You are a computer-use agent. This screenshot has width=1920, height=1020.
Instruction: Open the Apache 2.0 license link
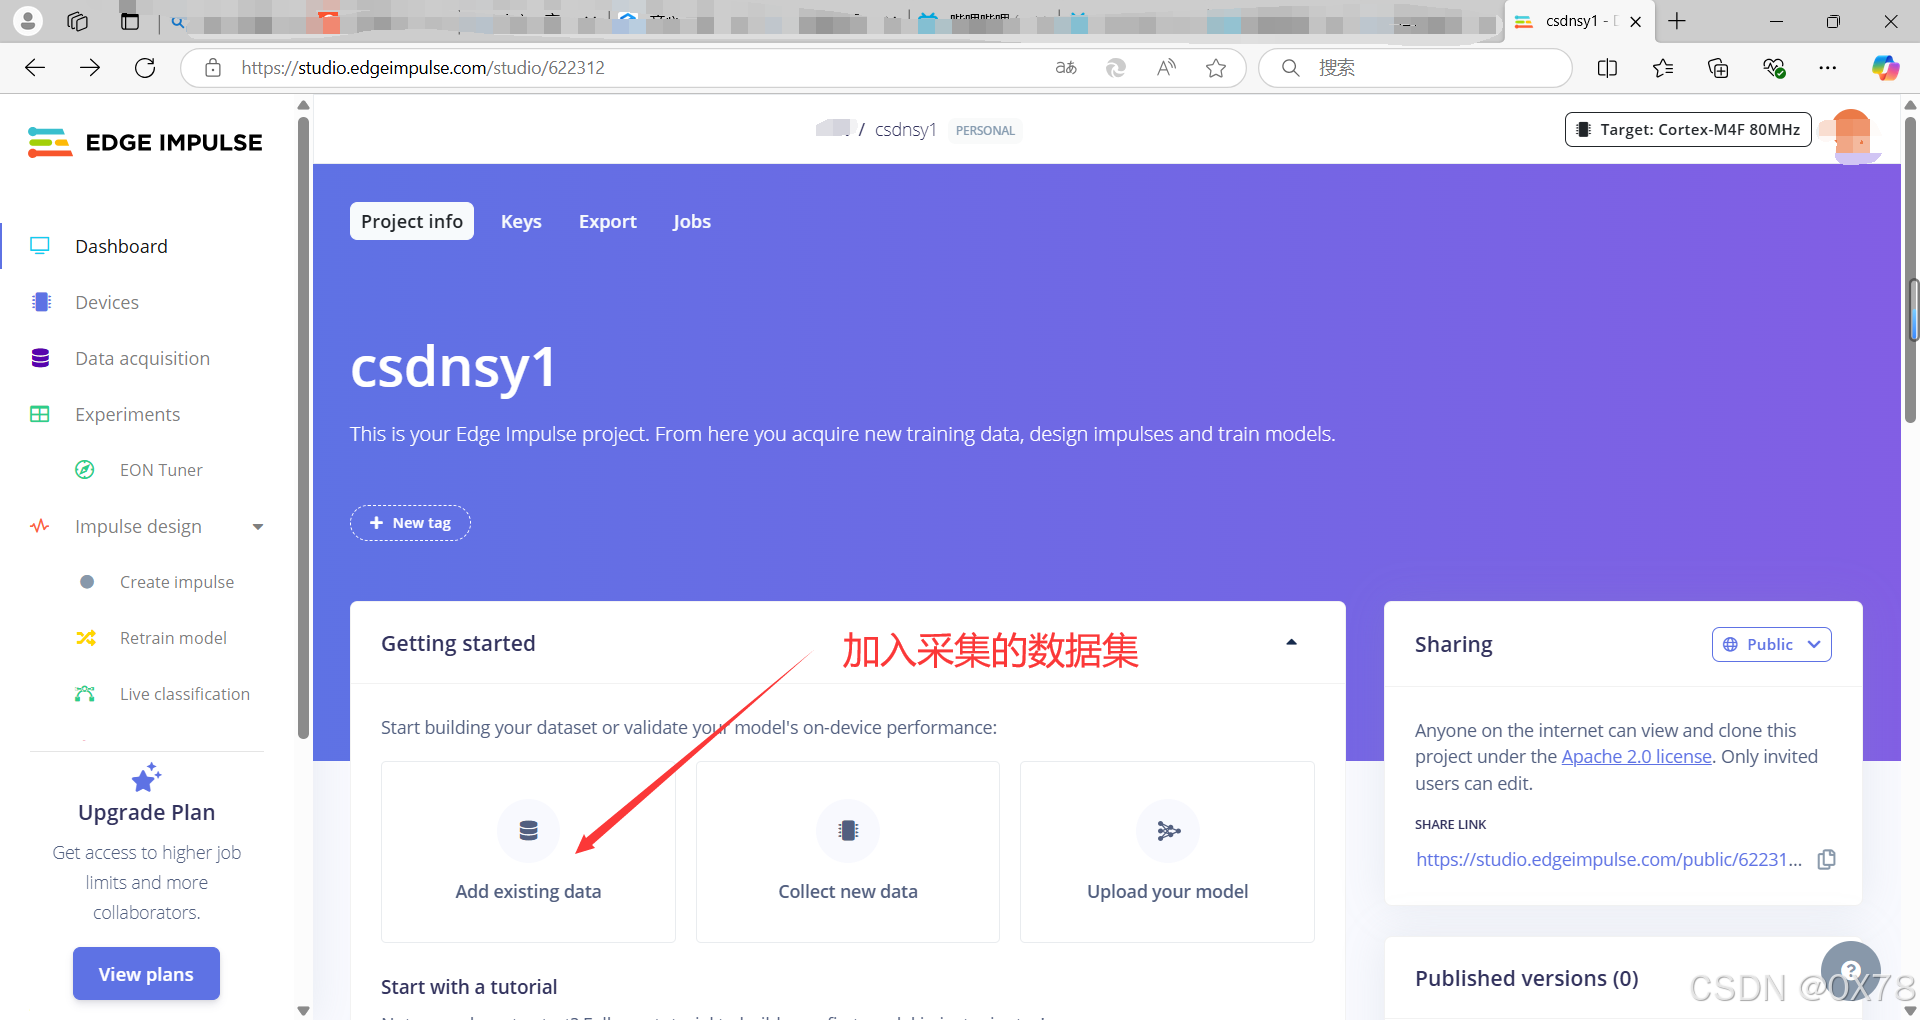(x=1636, y=757)
